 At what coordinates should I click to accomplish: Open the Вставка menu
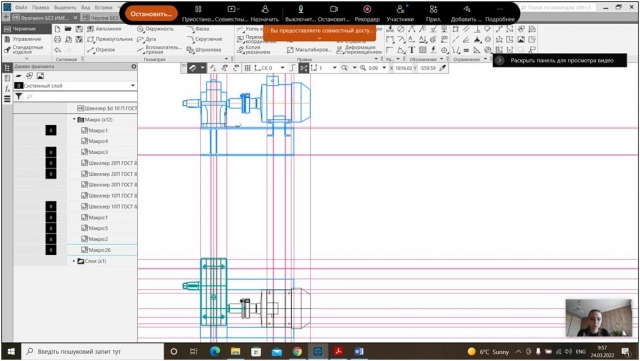[103, 7]
